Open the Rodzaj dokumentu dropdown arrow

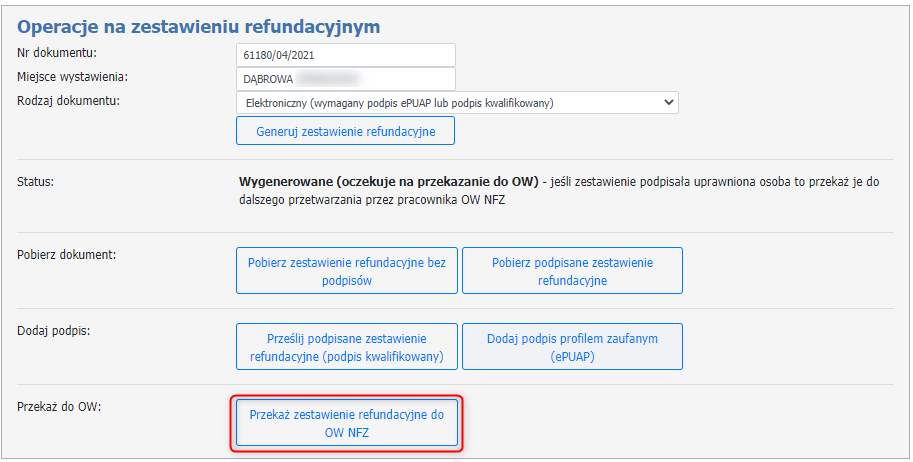(x=669, y=103)
